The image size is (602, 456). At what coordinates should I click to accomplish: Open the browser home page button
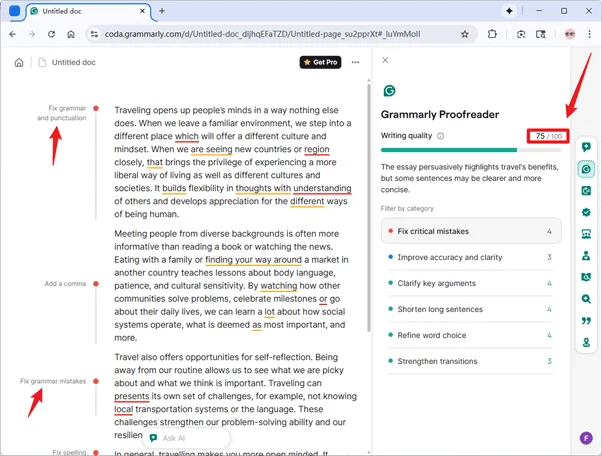tap(71, 34)
